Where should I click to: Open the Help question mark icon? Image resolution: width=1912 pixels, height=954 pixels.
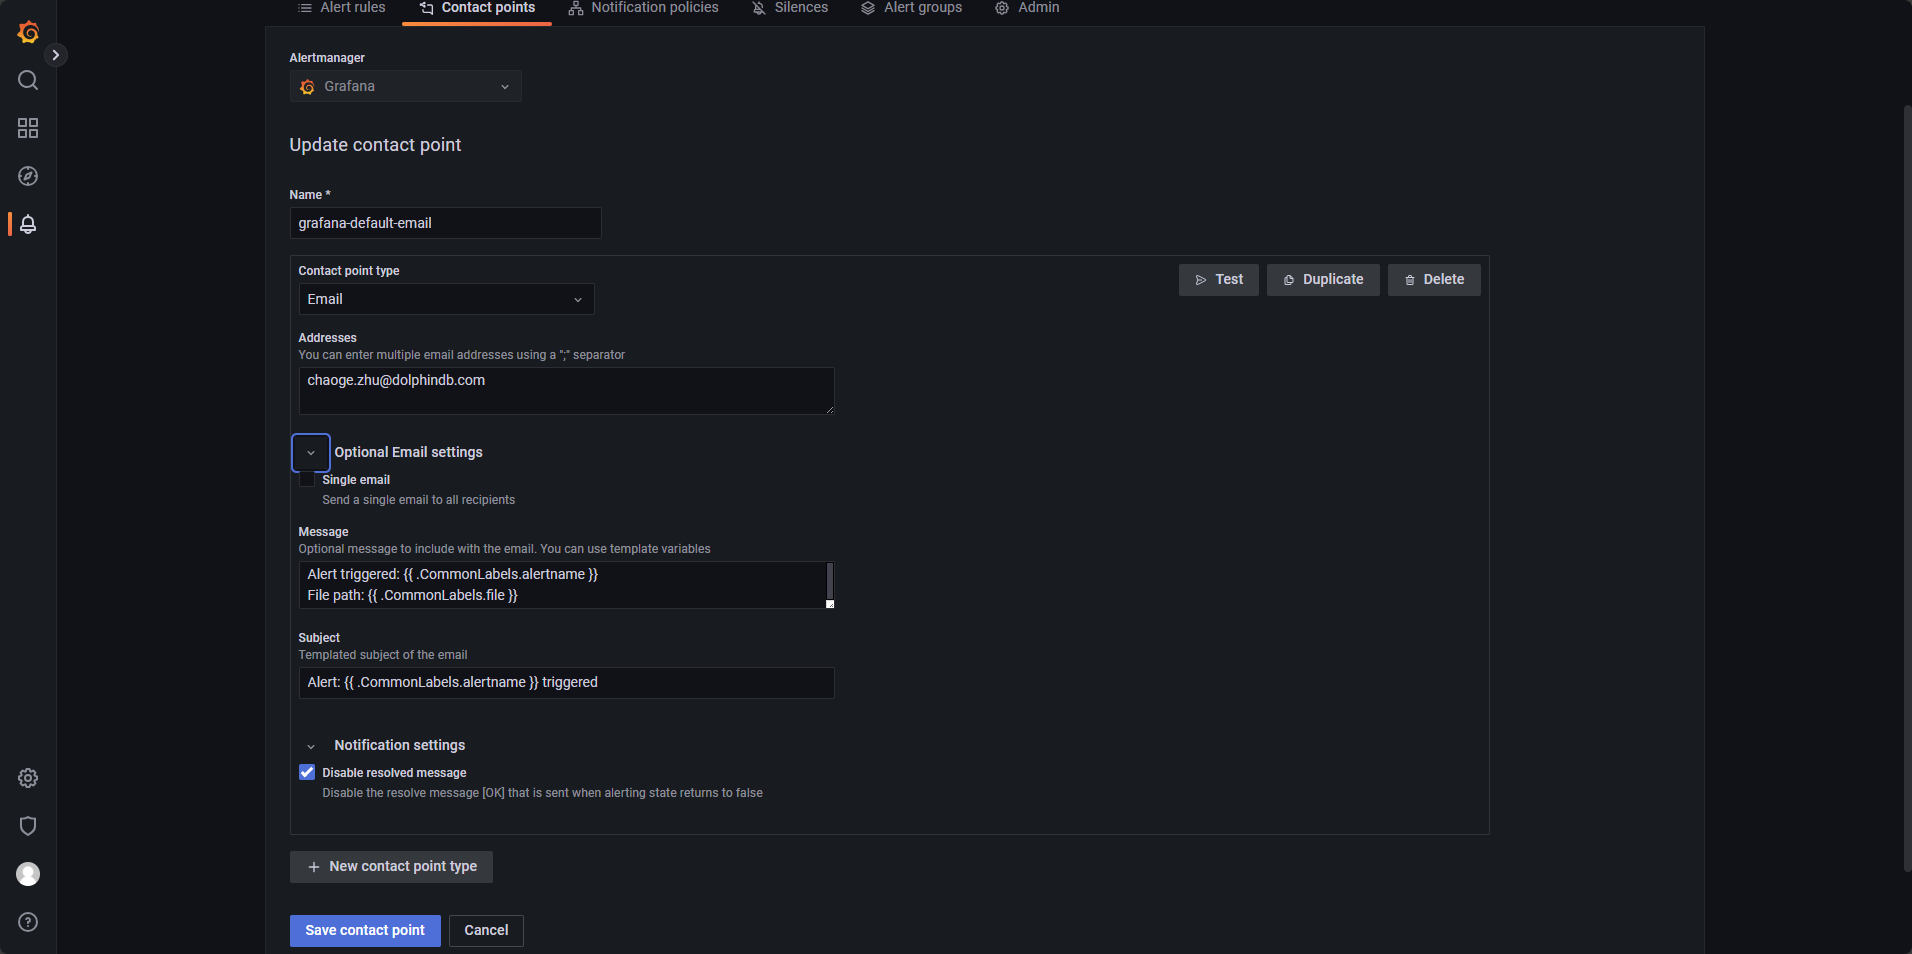(x=28, y=922)
